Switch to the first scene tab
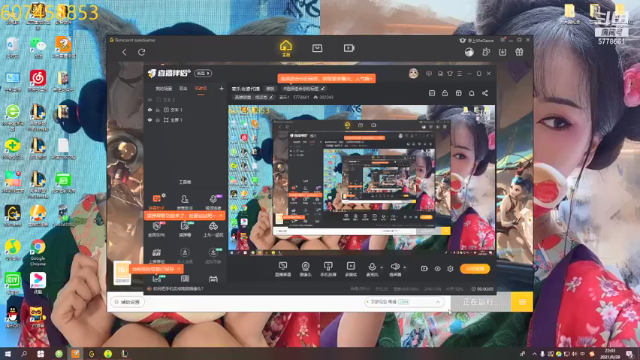The height and width of the screenshot is (360, 640). (164, 89)
